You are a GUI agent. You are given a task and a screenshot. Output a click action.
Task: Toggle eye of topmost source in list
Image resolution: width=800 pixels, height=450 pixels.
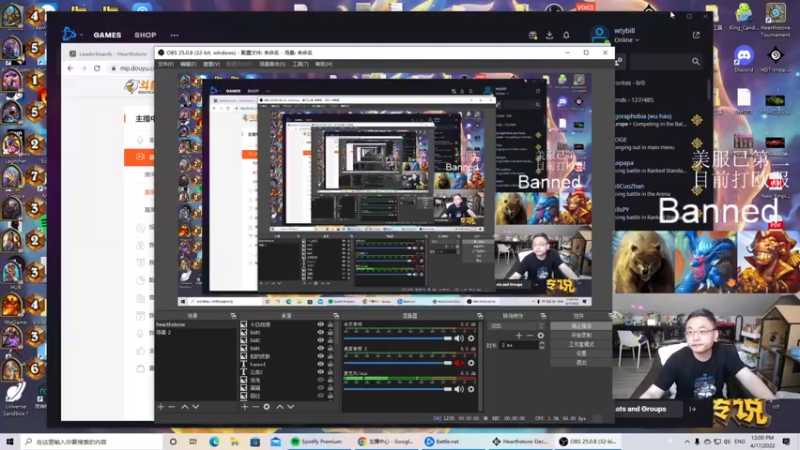click(x=320, y=324)
